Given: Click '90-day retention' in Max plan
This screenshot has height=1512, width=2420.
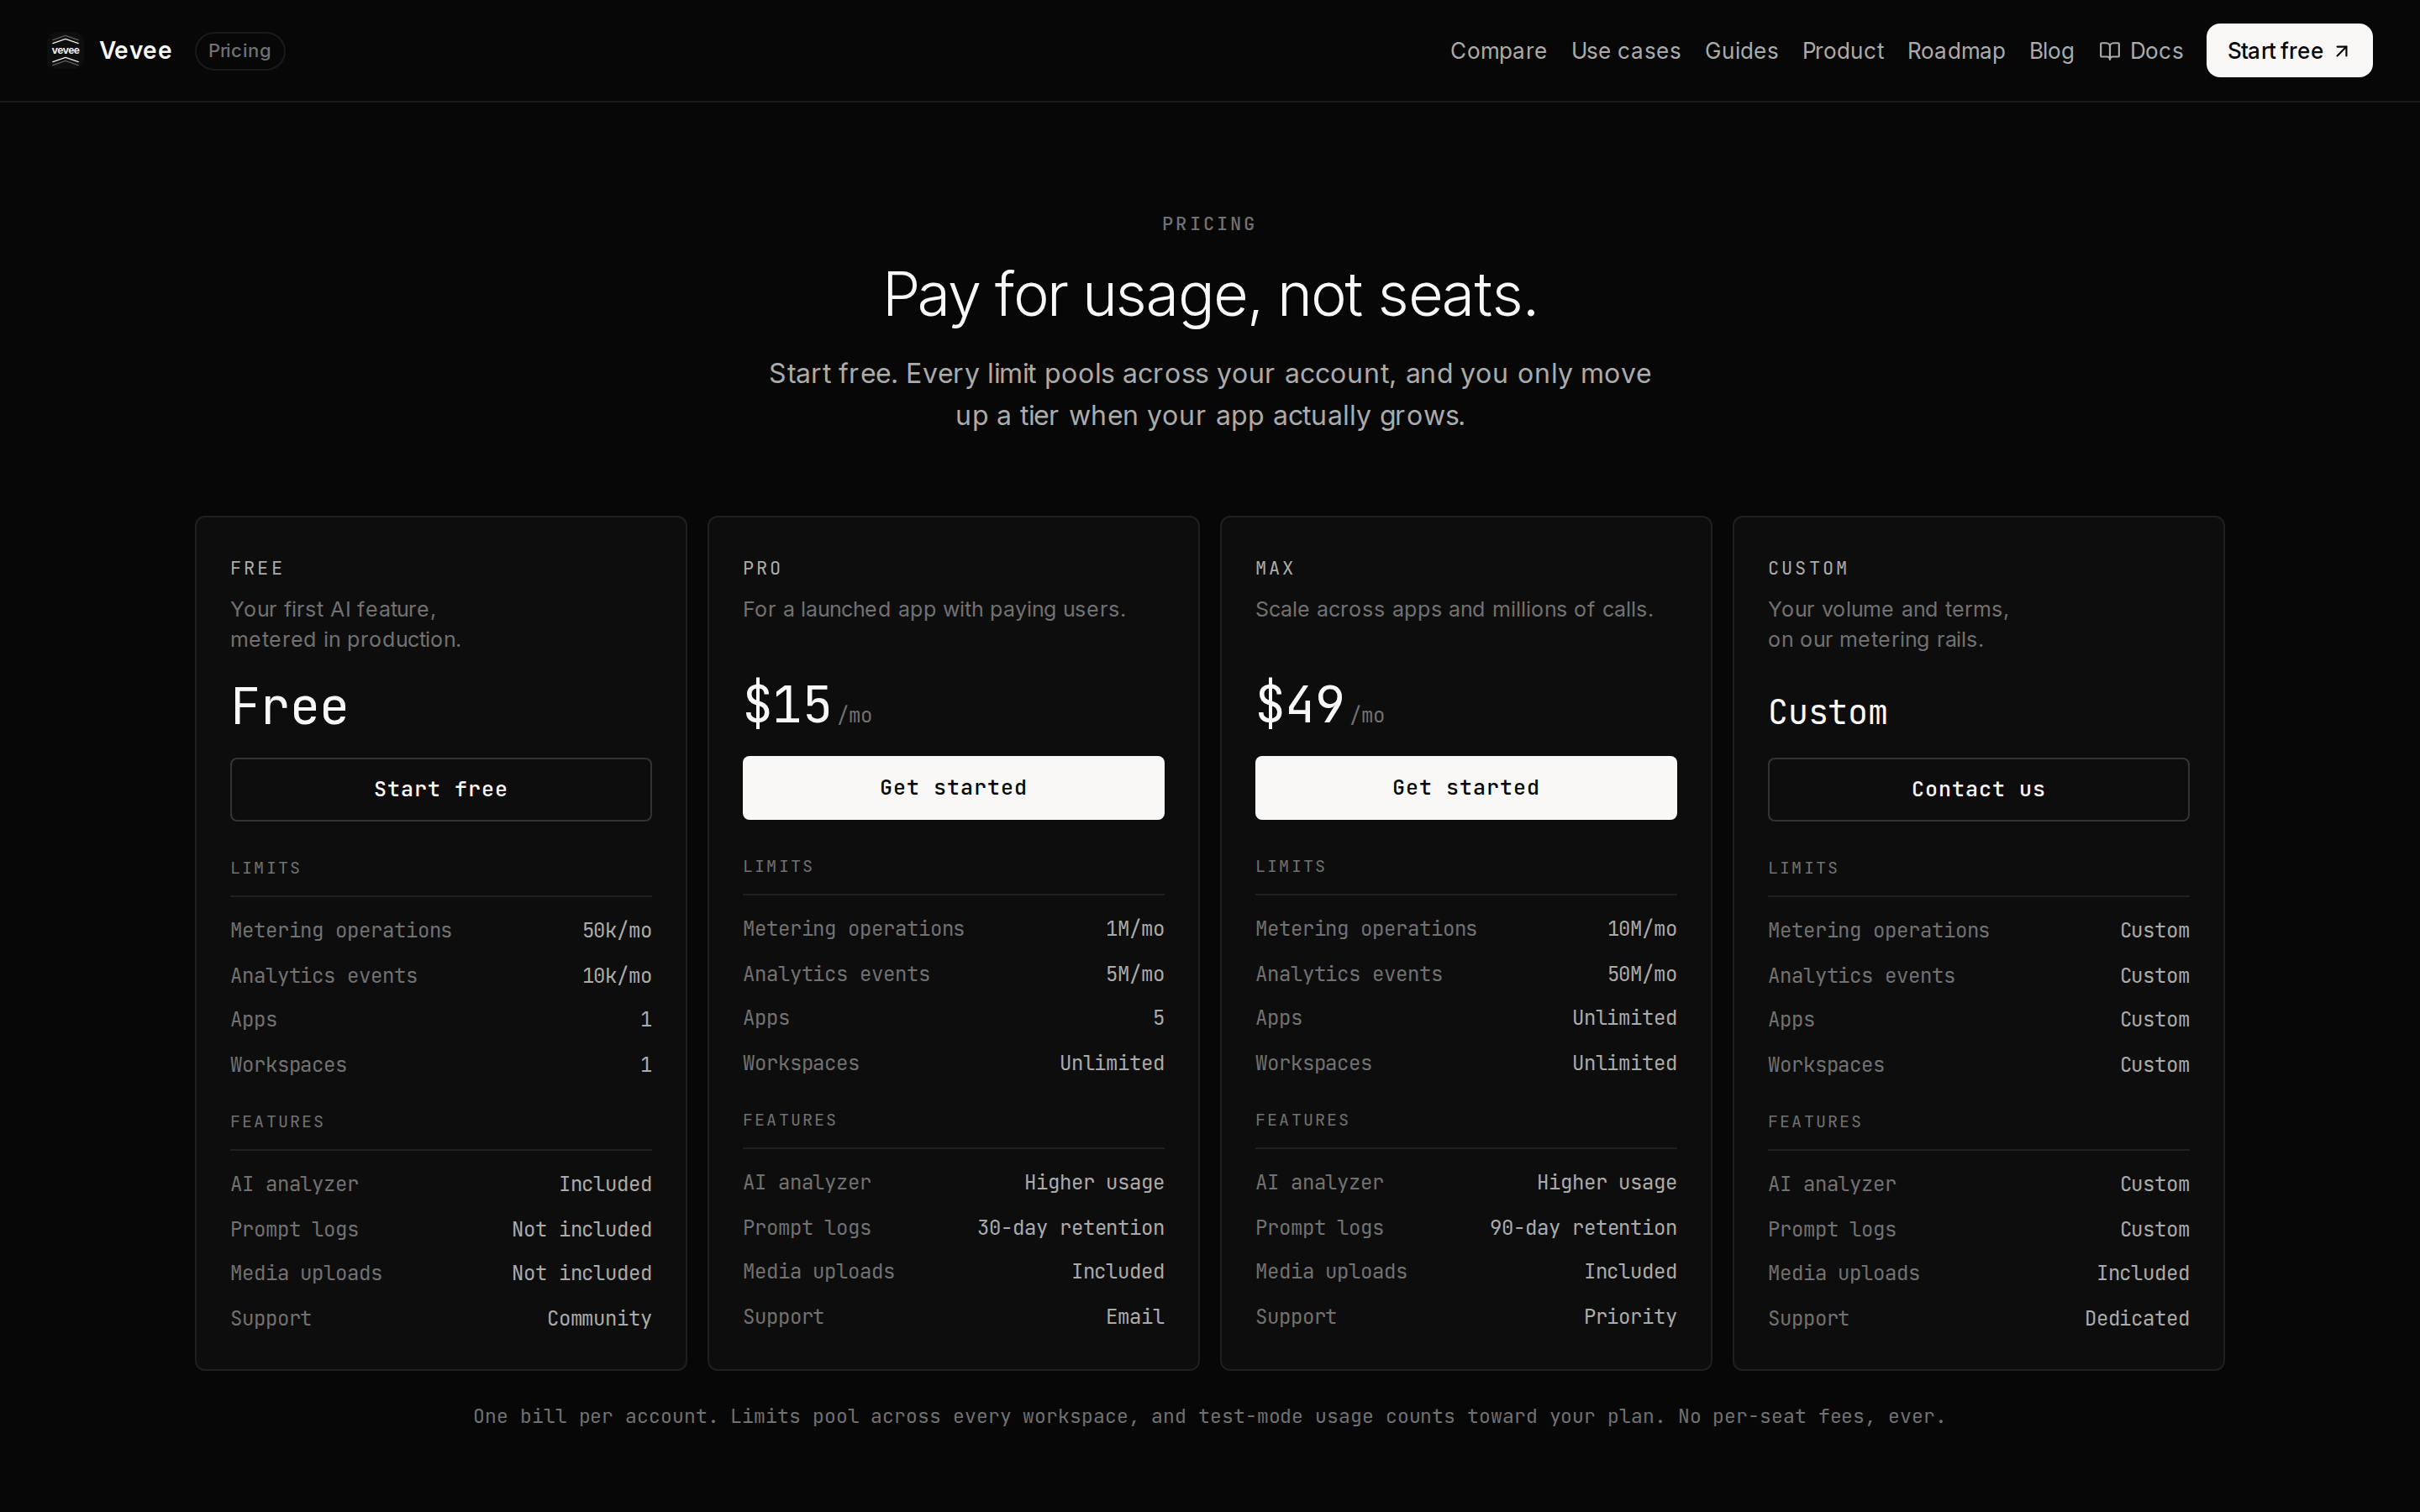Looking at the screenshot, I should pyautogui.click(x=1583, y=1227).
